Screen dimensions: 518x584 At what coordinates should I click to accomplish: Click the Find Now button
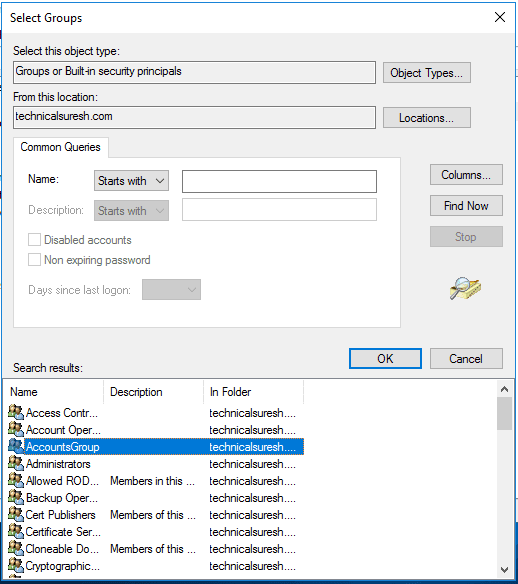[x=466, y=206]
